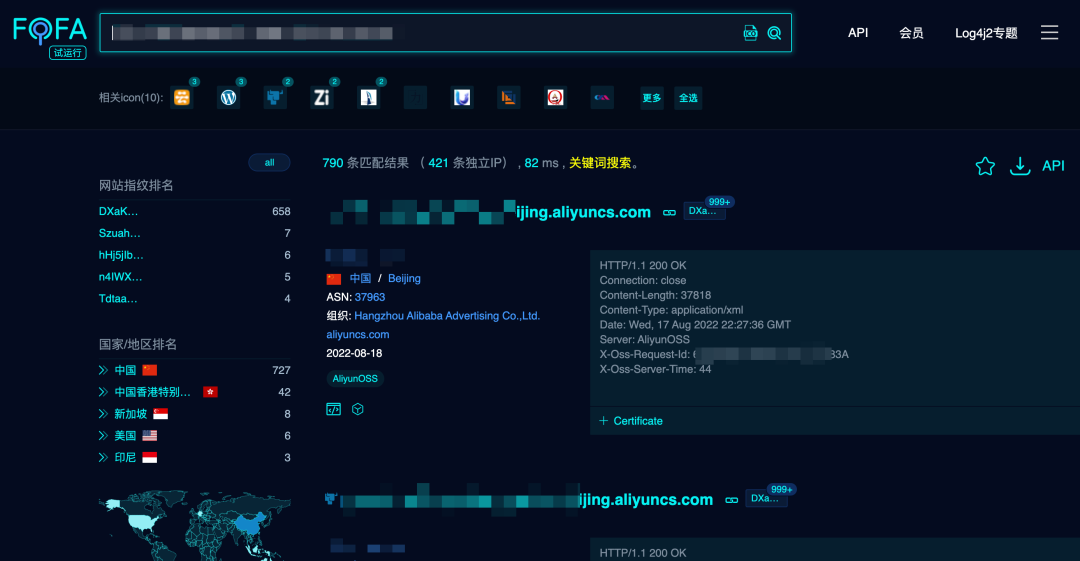Click the aliyuncs.com domain link
This screenshot has width=1080, height=561.
pyautogui.click(x=357, y=334)
